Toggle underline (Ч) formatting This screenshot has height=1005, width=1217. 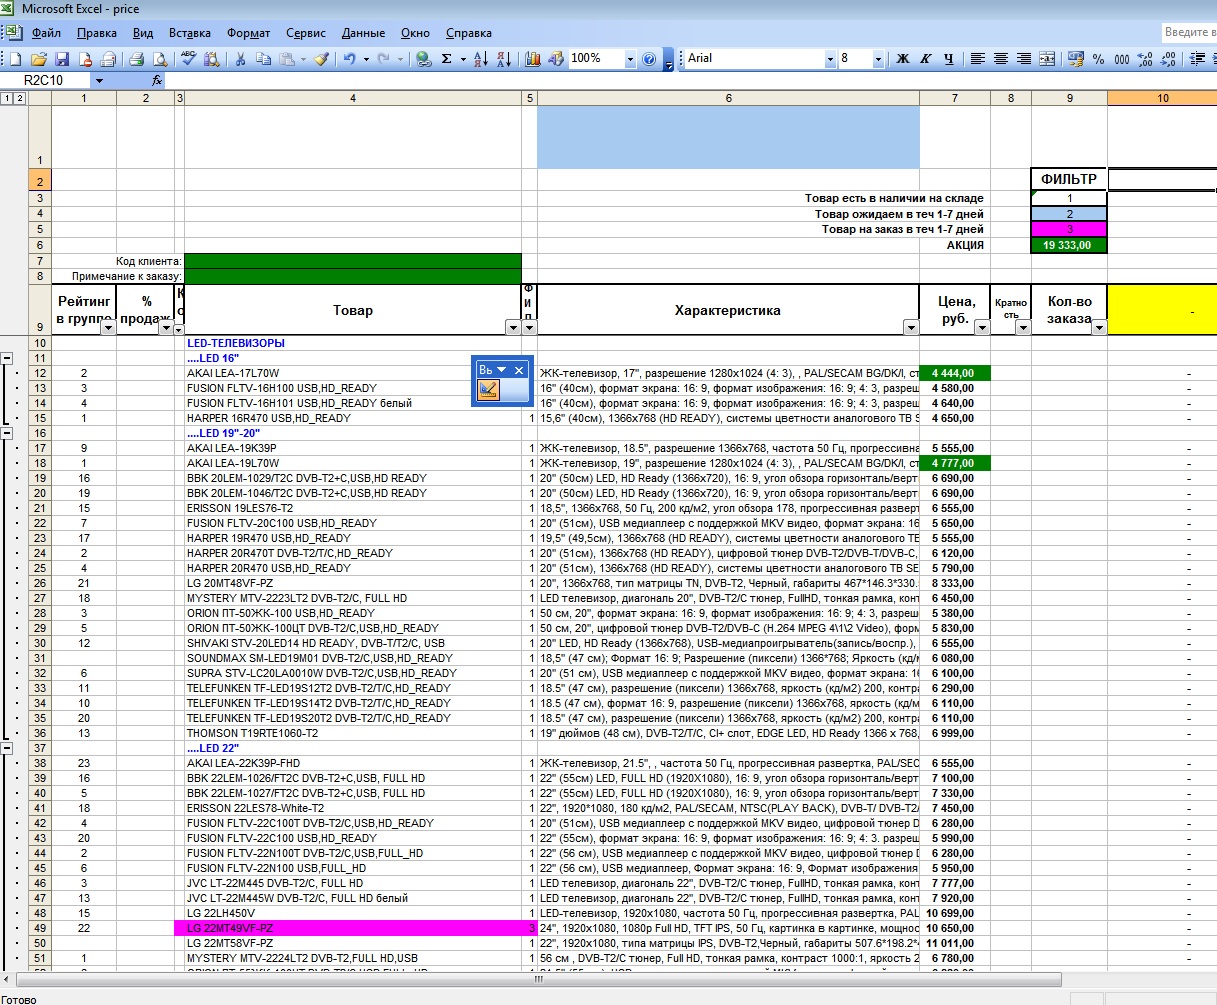[949, 59]
